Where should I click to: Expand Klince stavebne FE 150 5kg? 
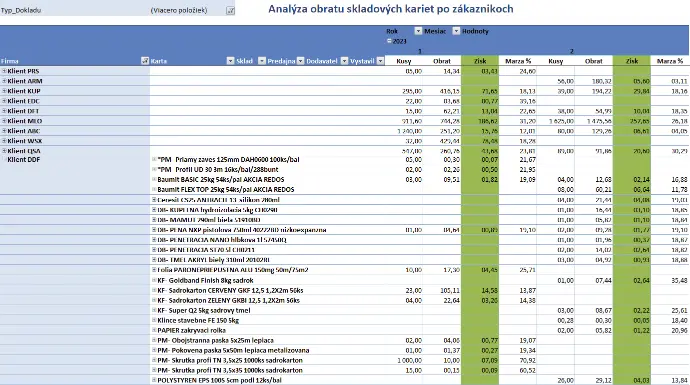(x=154, y=320)
